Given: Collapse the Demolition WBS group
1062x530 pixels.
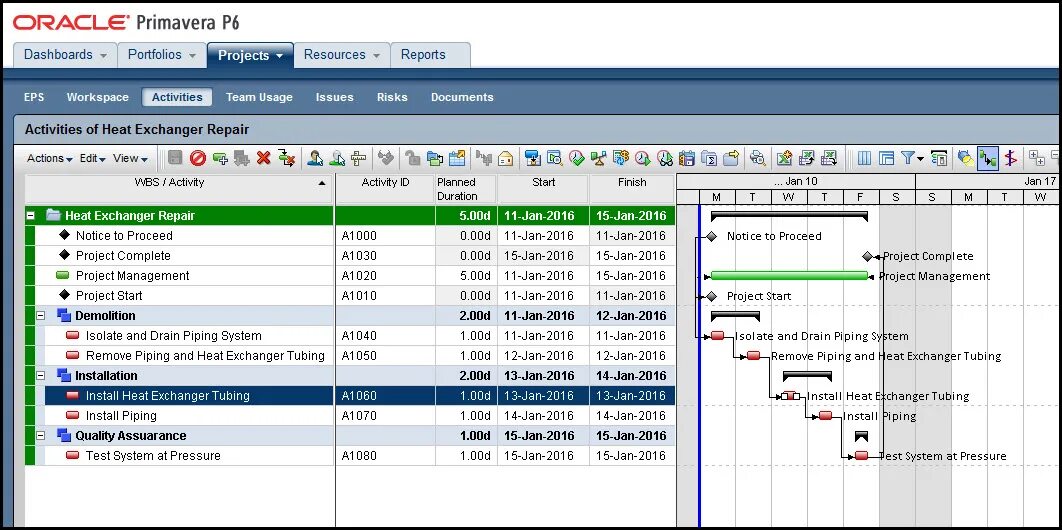Looking at the screenshot, I should tap(41, 315).
